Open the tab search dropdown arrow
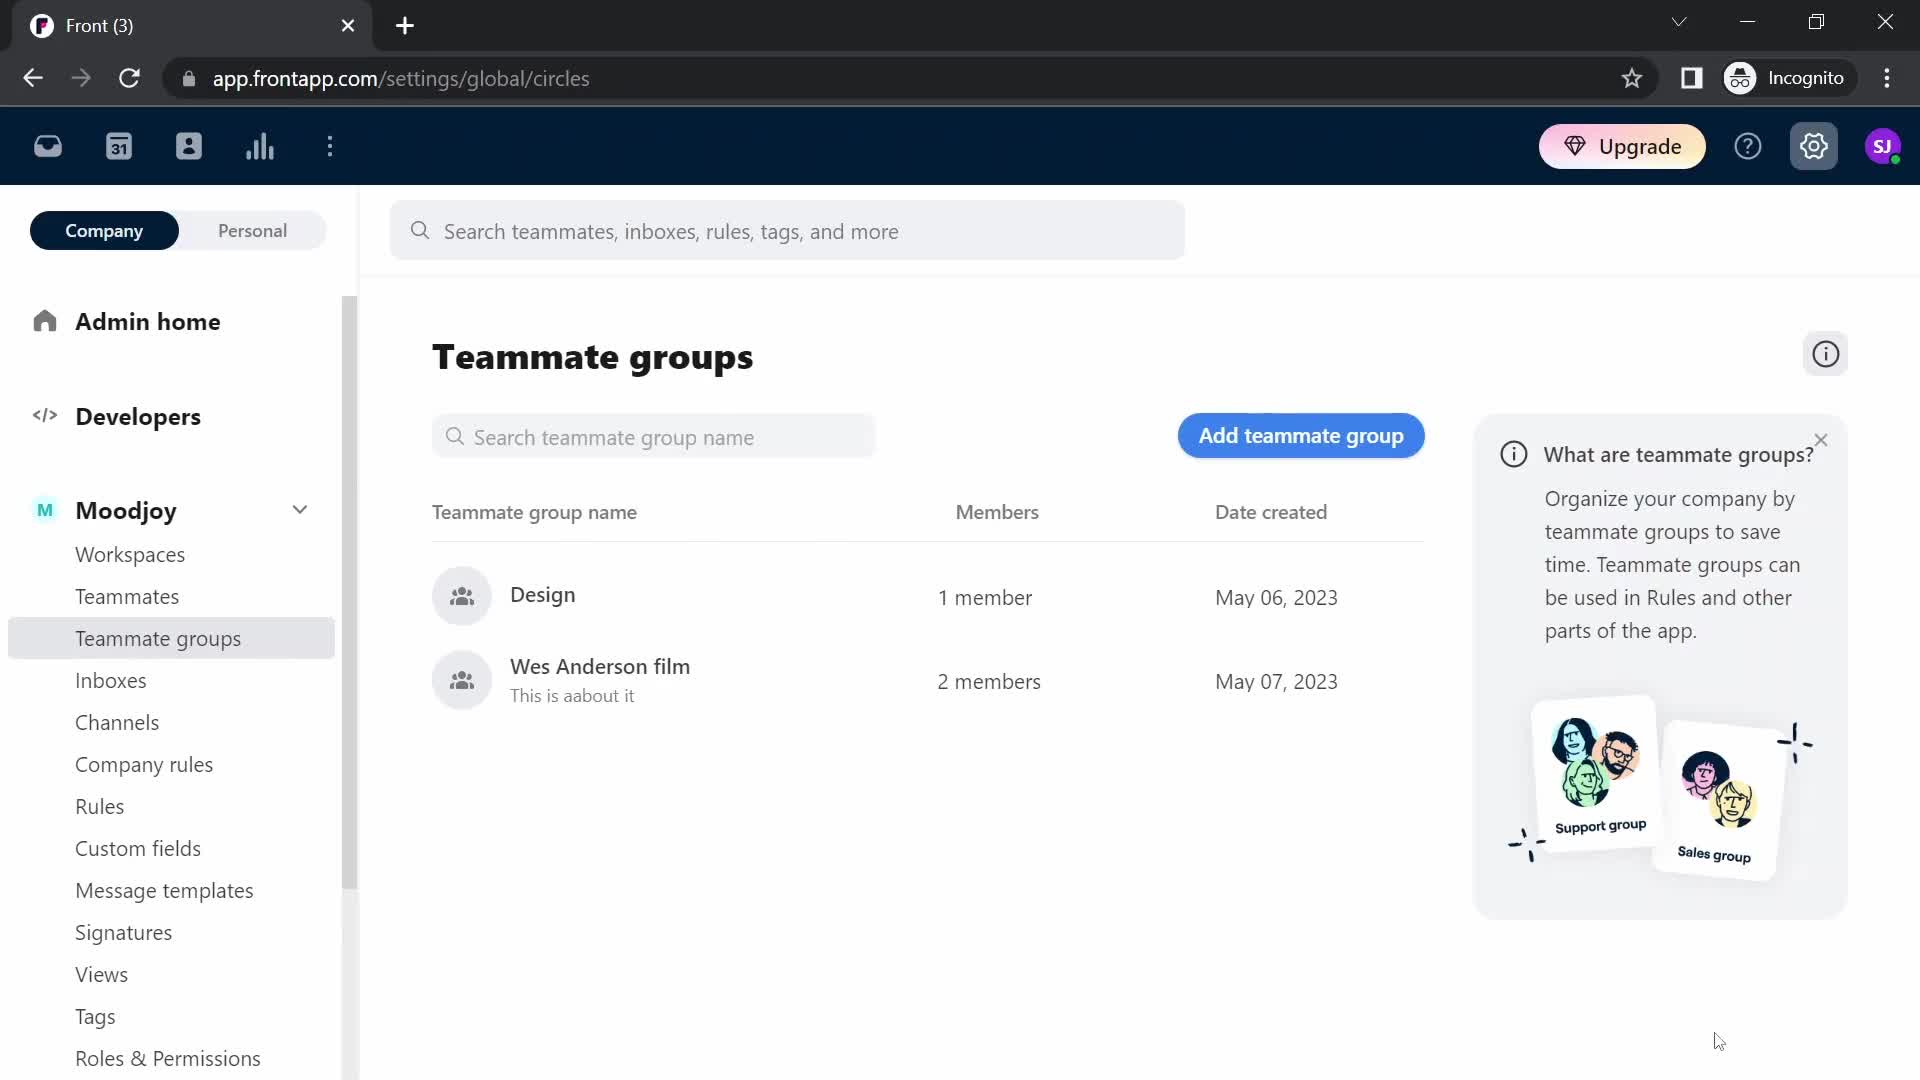This screenshot has height=1080, width=1920. pyautogui.click(x=1679, y=22)
